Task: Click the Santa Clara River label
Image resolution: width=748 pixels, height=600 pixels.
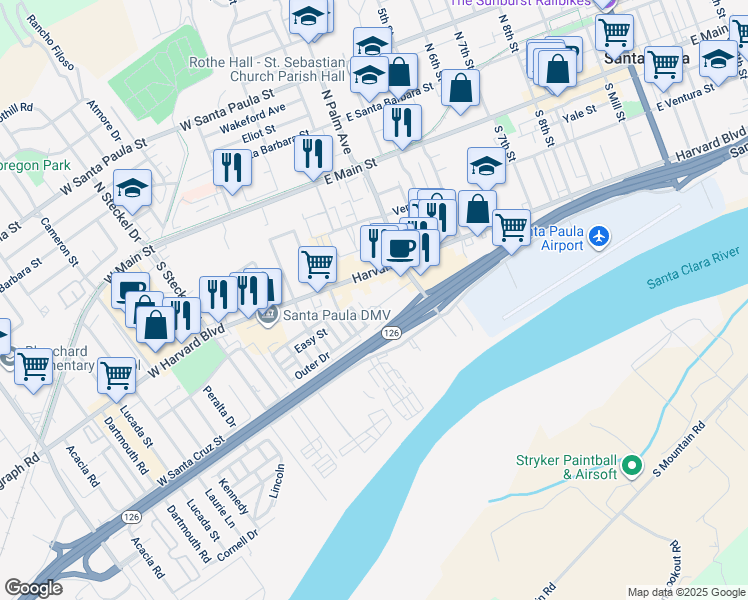Action: click(693, 268)
